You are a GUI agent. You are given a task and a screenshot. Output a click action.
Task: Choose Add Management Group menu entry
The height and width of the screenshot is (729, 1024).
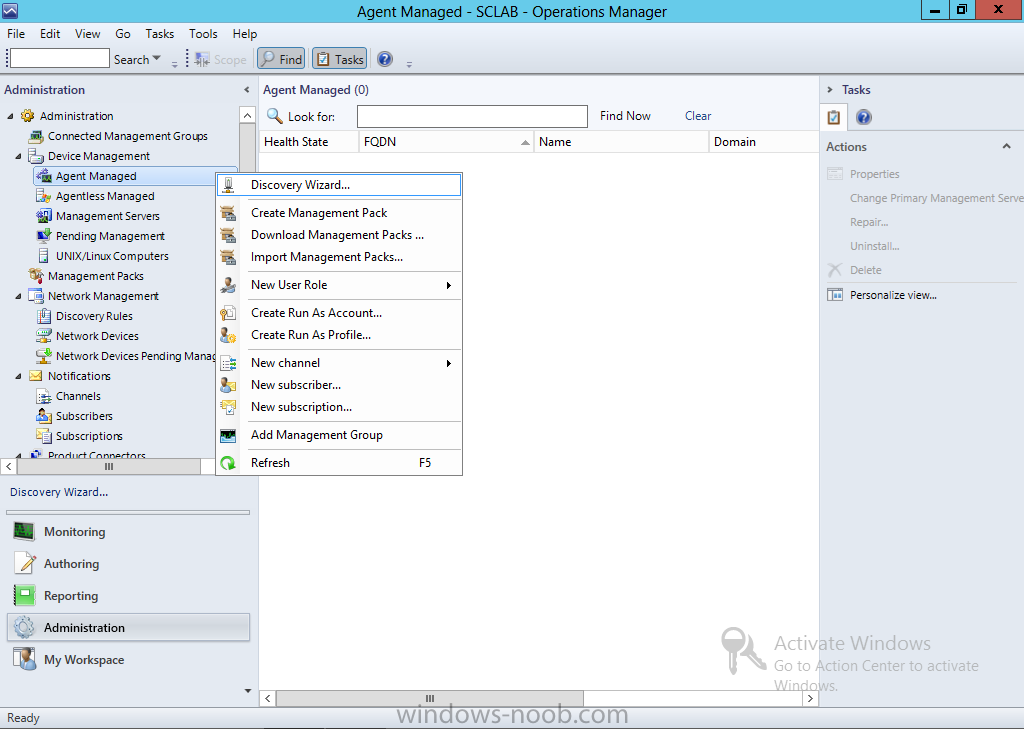[338, 435]
